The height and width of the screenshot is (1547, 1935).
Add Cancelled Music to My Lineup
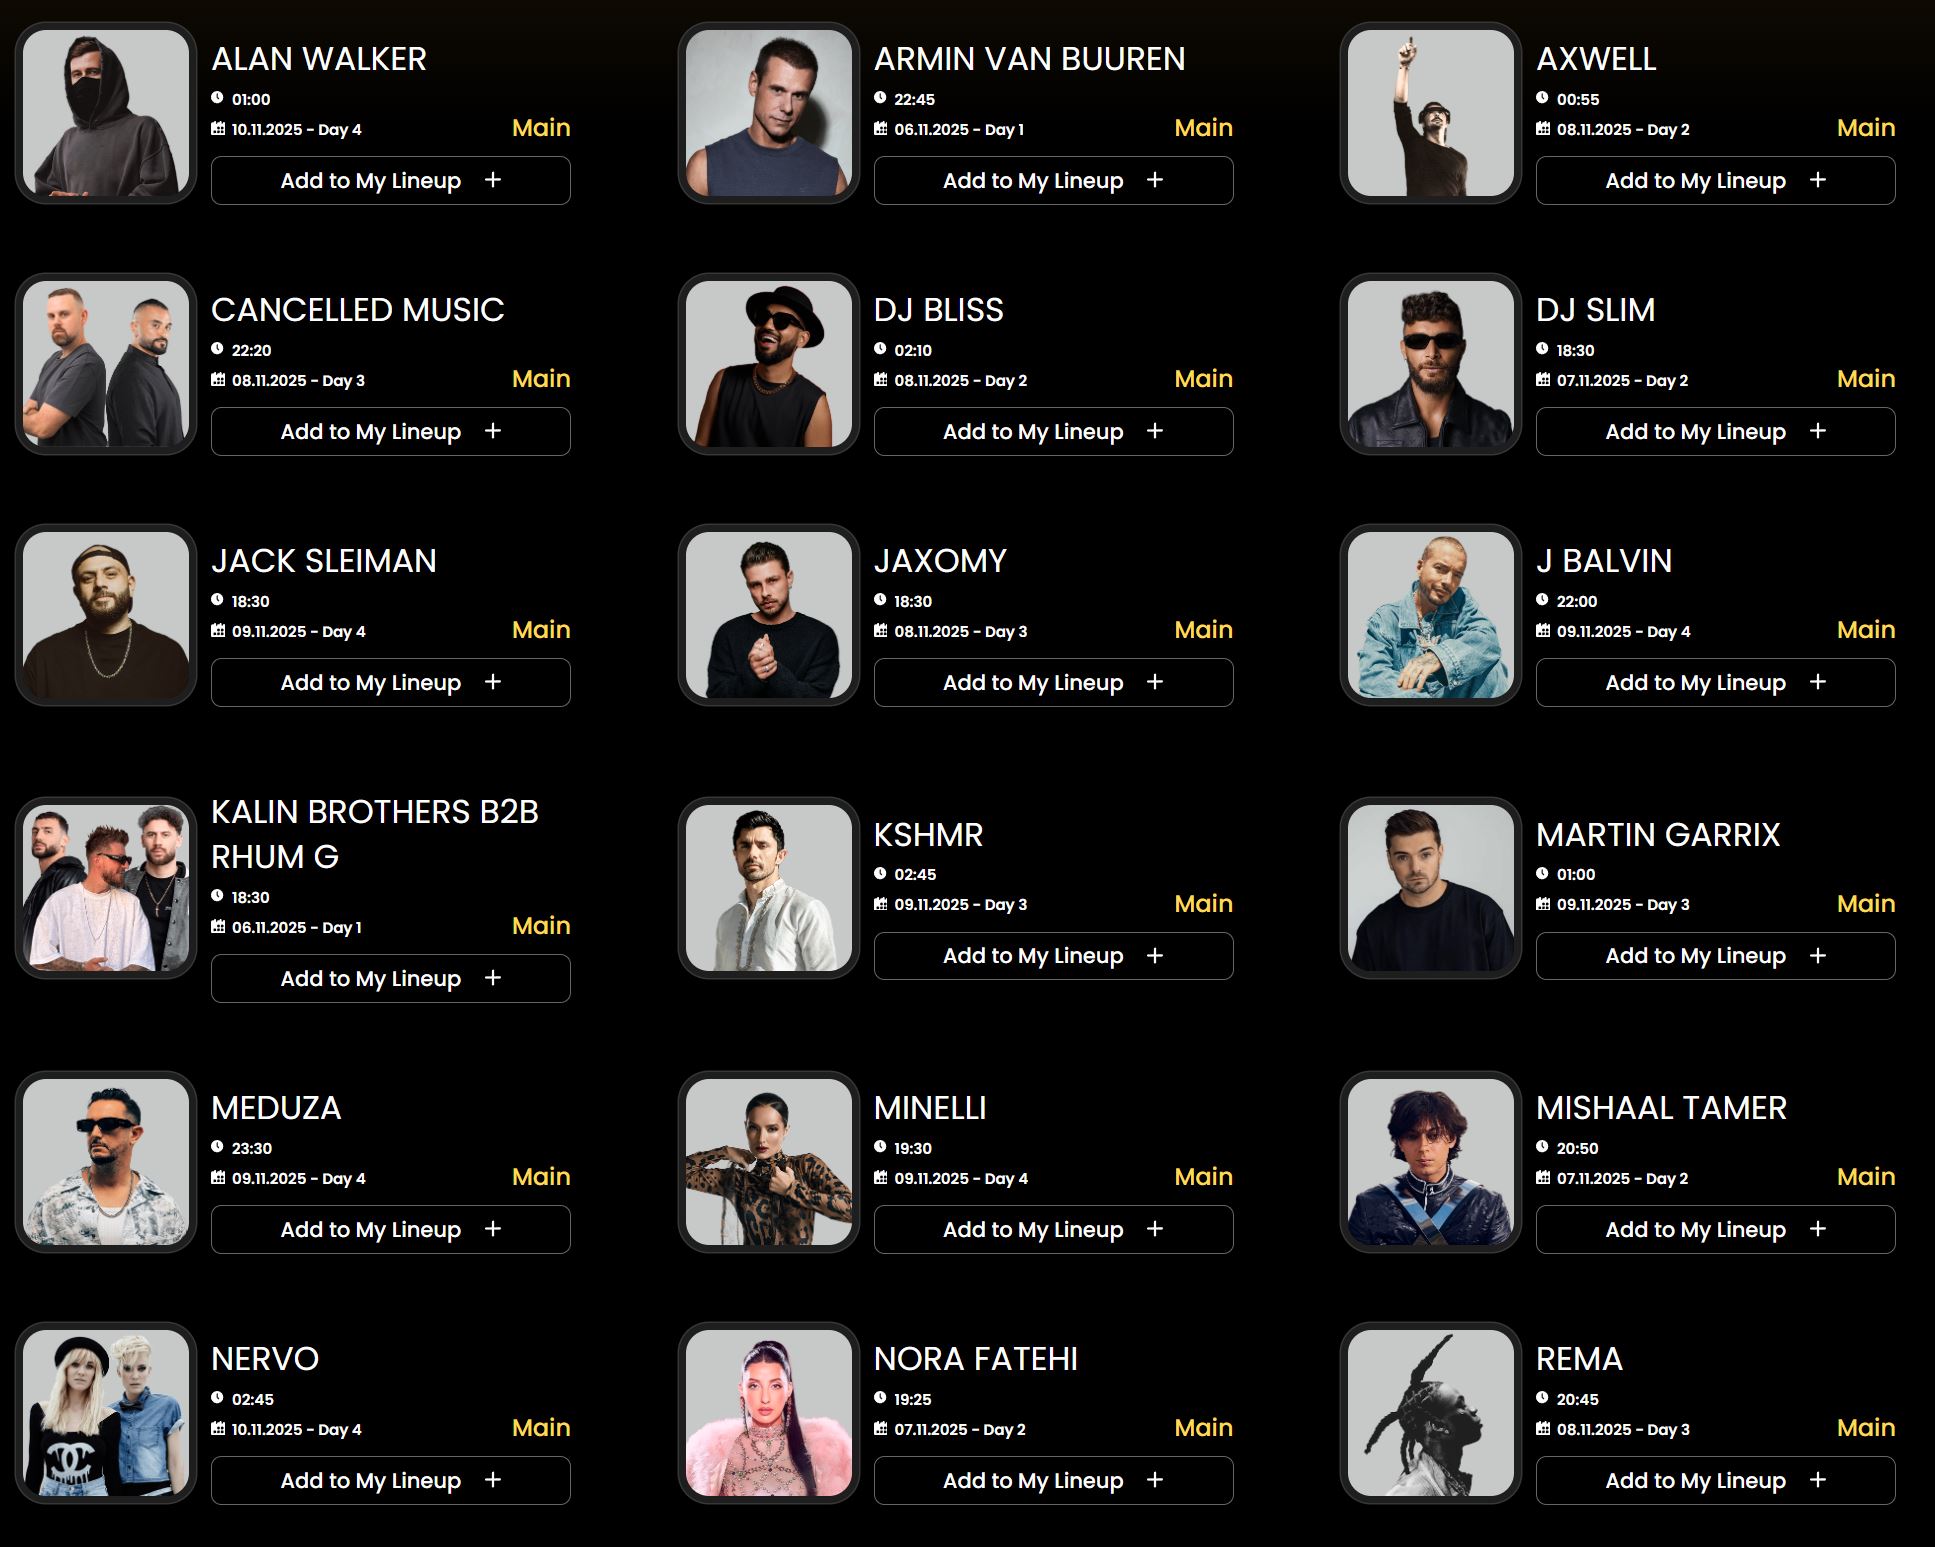pos(390,432)
